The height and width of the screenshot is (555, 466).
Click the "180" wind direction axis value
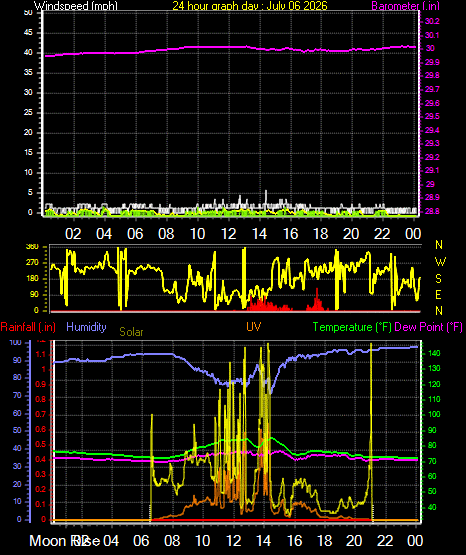(32, 279)
